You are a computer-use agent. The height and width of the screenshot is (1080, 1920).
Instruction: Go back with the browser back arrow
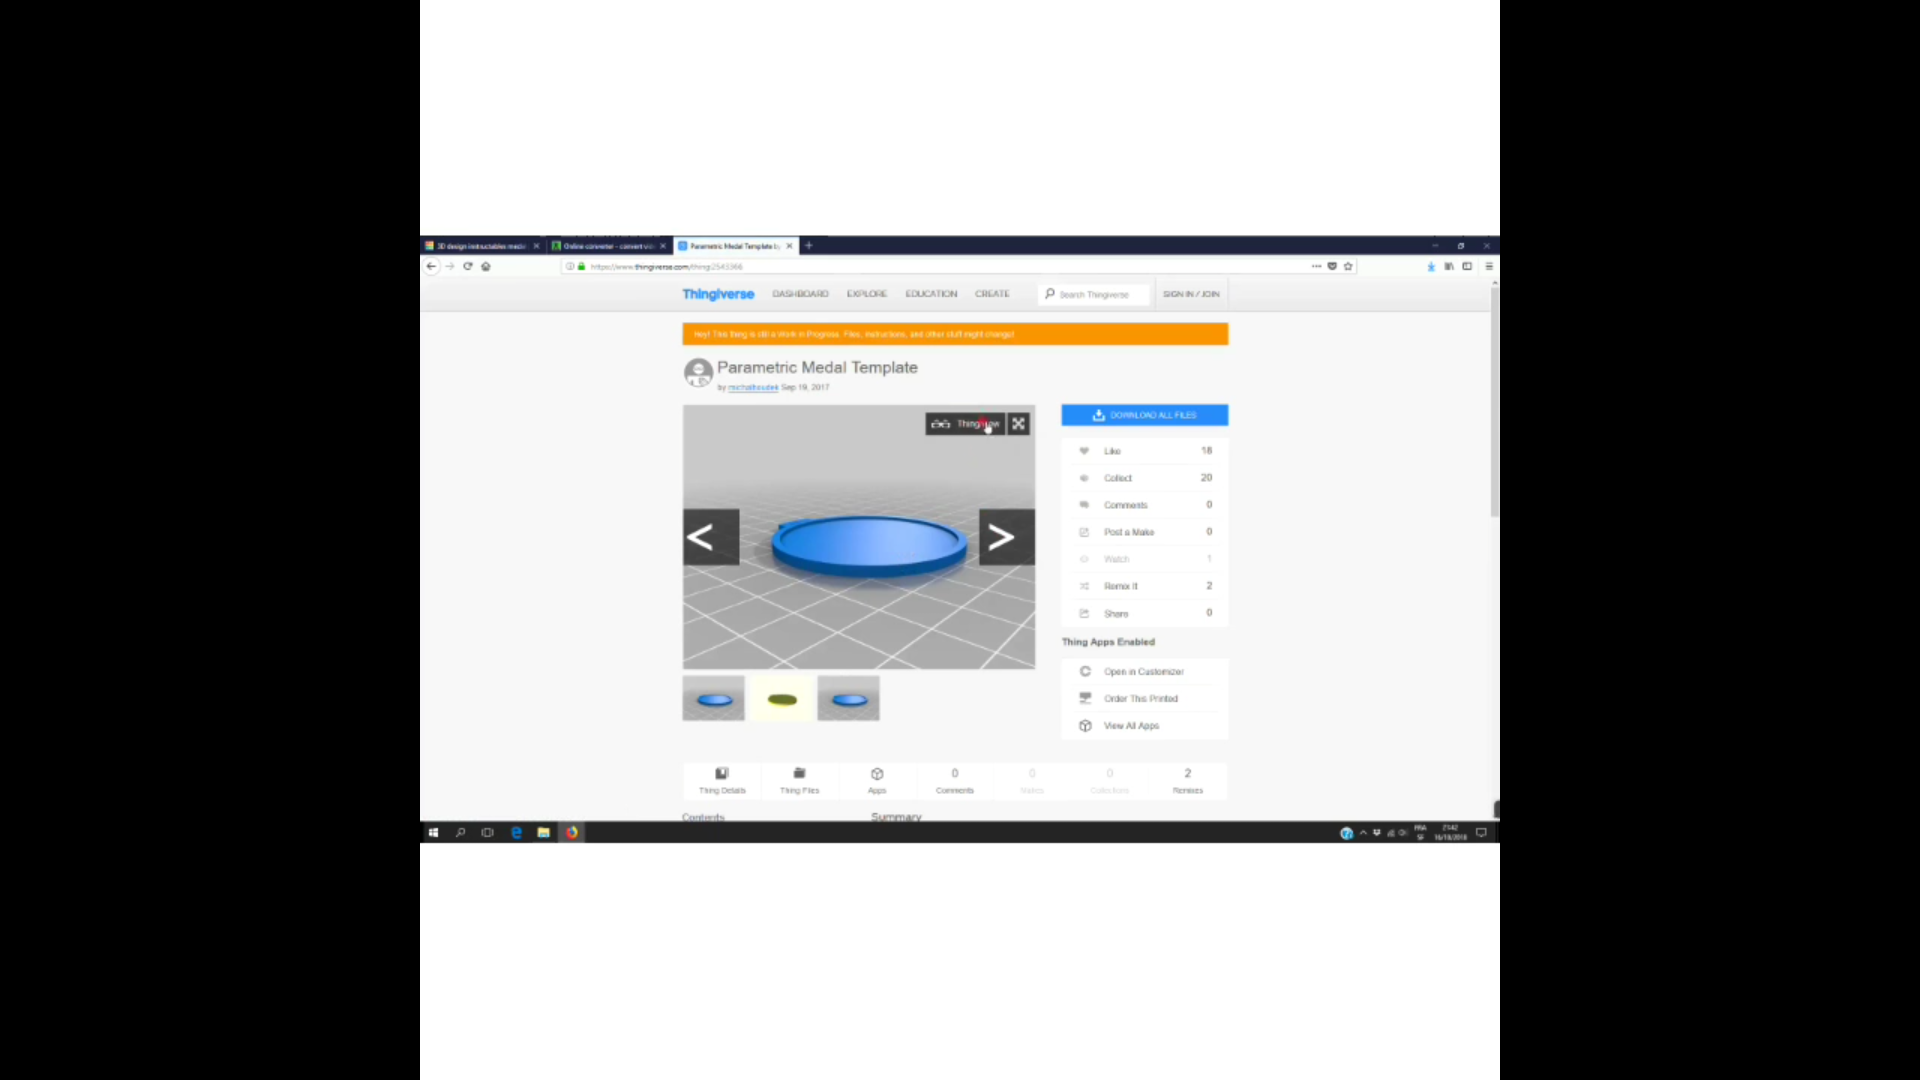(x=431, y=266)
